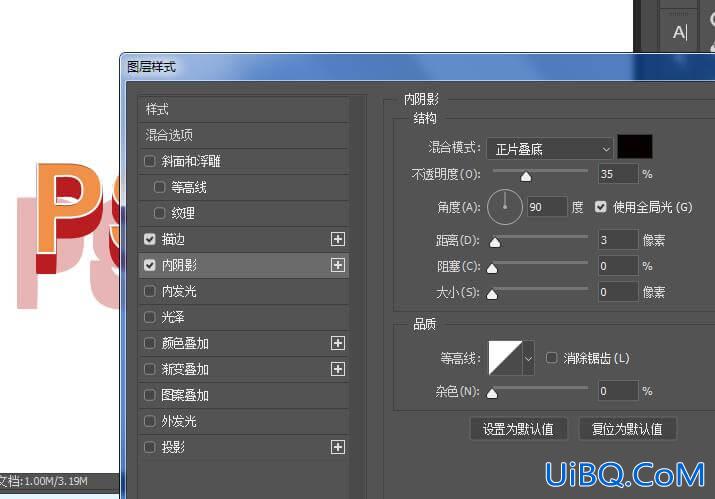Add another Drop Shadow (投影) with plus icon
Image resolution: width=715 pixels, height=499 pixels.
[x=337, y=447]
